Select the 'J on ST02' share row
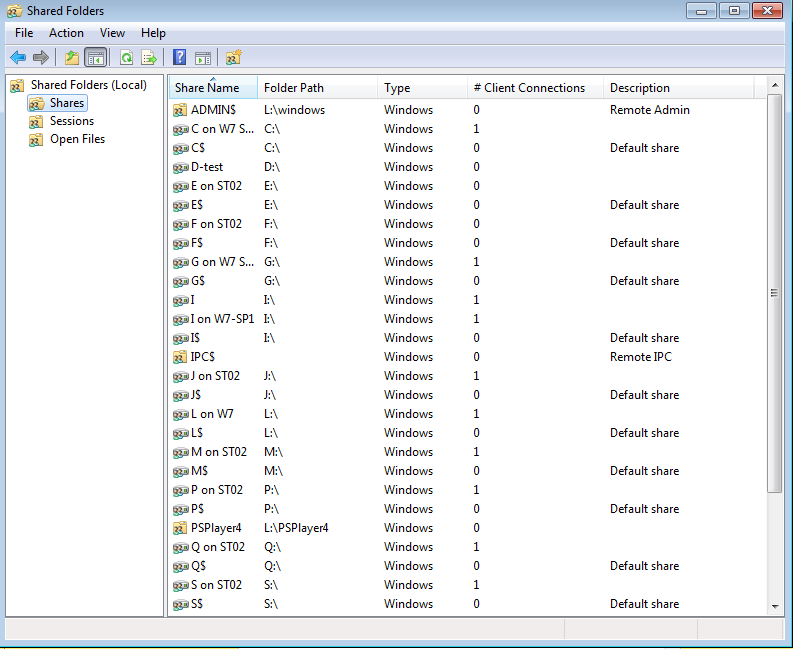The image size is (793, 649). [x=467, y=376]
